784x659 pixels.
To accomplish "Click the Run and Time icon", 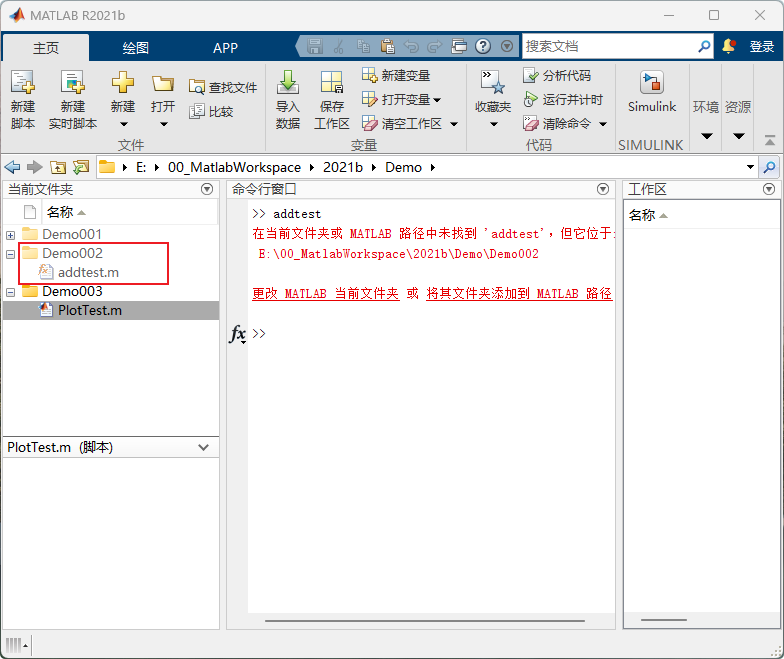I will click(531, 100).
